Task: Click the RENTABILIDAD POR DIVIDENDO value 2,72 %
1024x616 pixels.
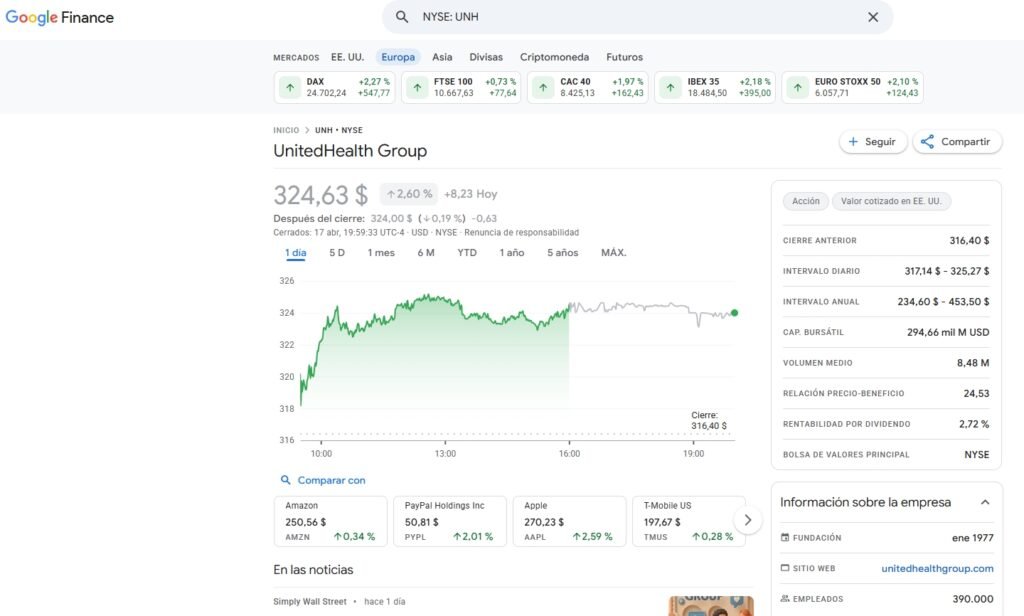Action: 974,424
